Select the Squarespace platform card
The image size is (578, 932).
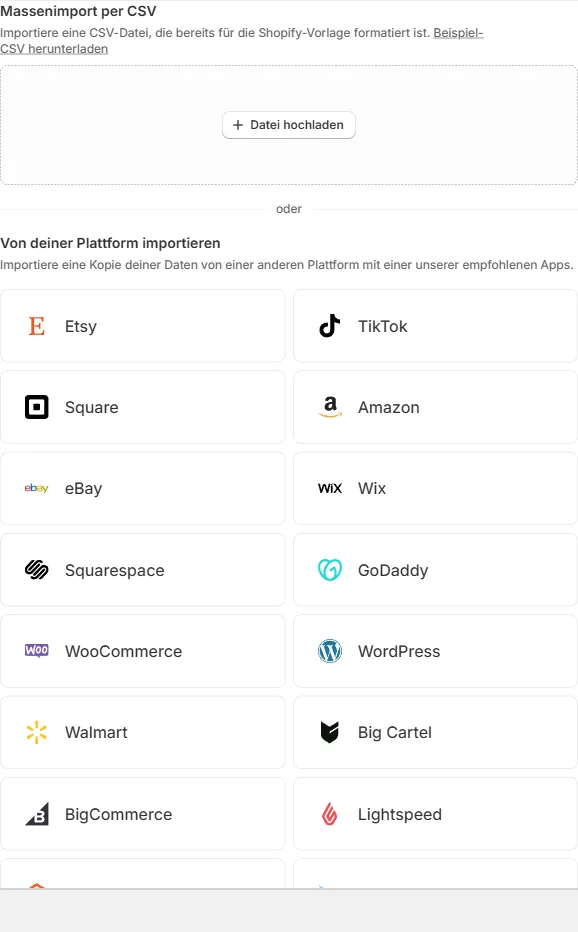143,569
